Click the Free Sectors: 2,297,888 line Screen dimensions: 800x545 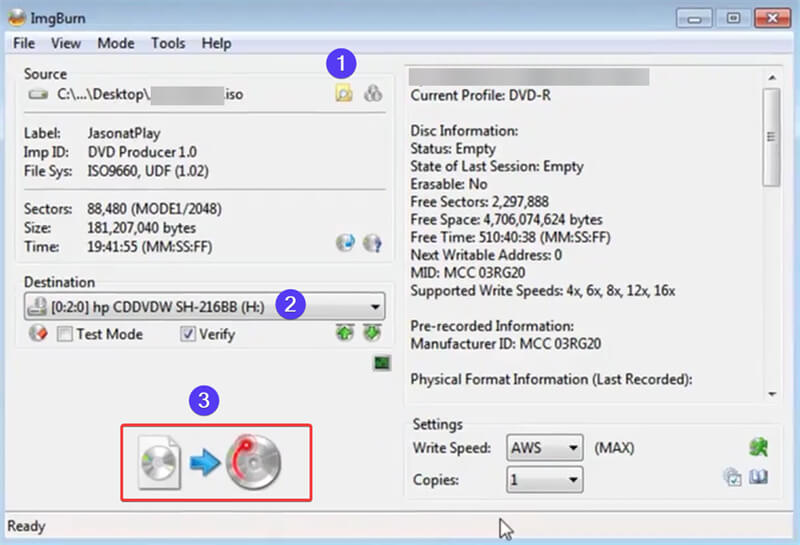(x=480, y=202)
